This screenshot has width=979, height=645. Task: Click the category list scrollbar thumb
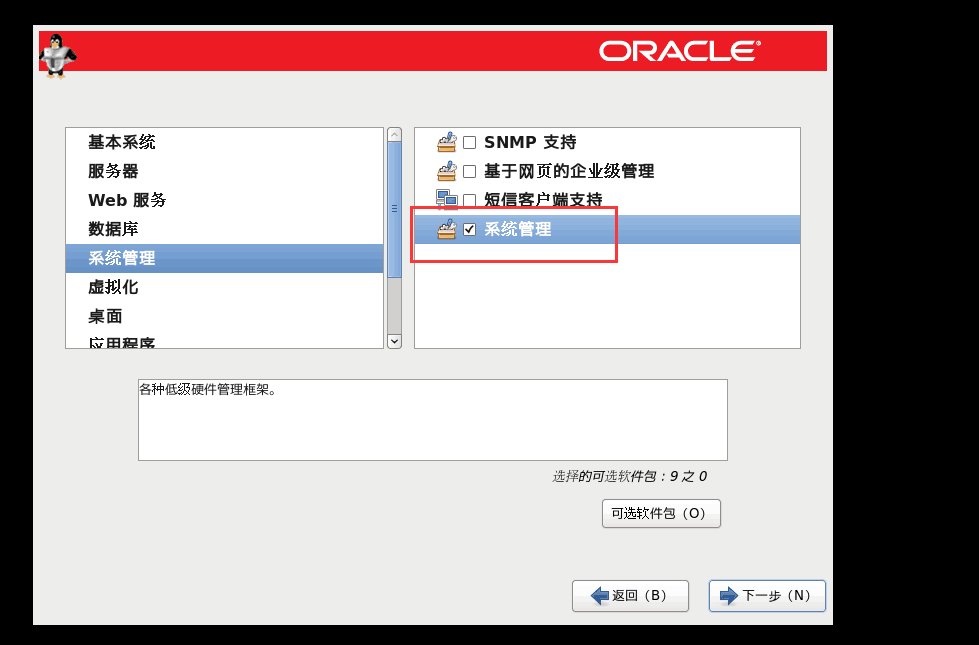(394, 210)
